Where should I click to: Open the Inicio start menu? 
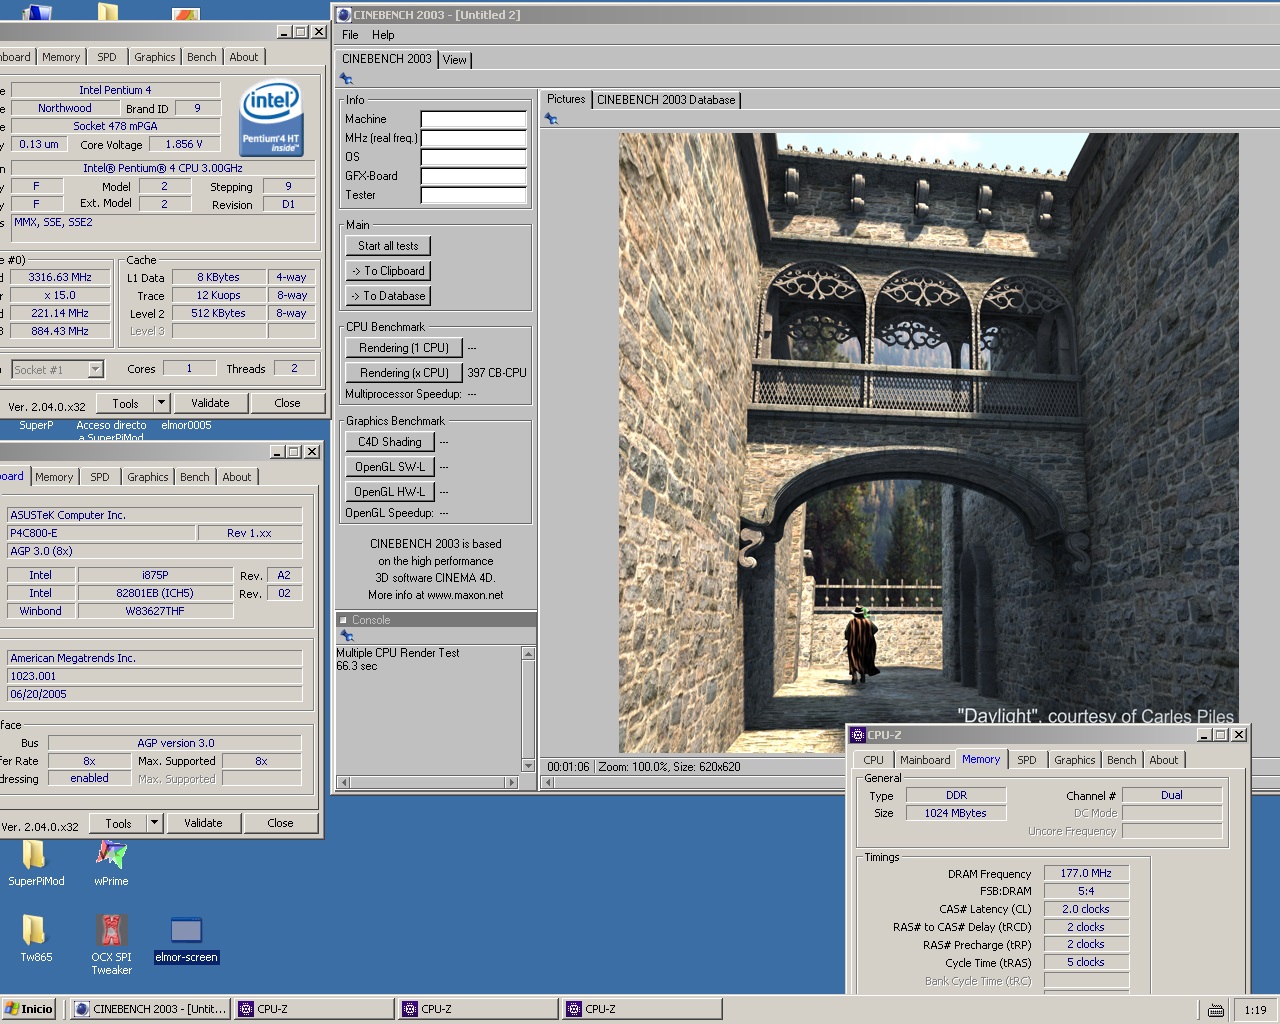tap(29, 1009)
